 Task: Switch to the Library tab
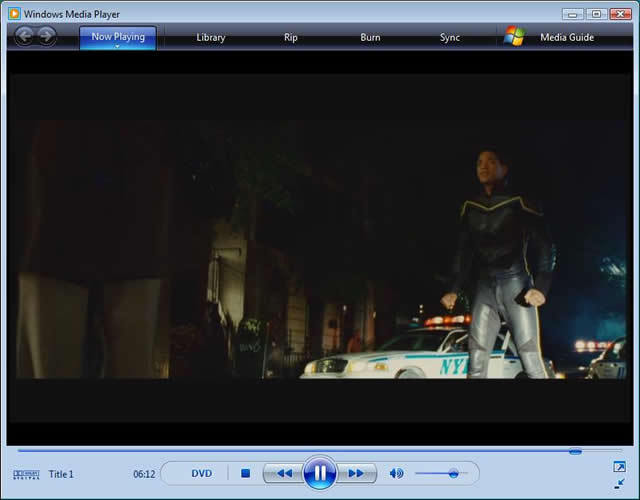click(211, 38)
